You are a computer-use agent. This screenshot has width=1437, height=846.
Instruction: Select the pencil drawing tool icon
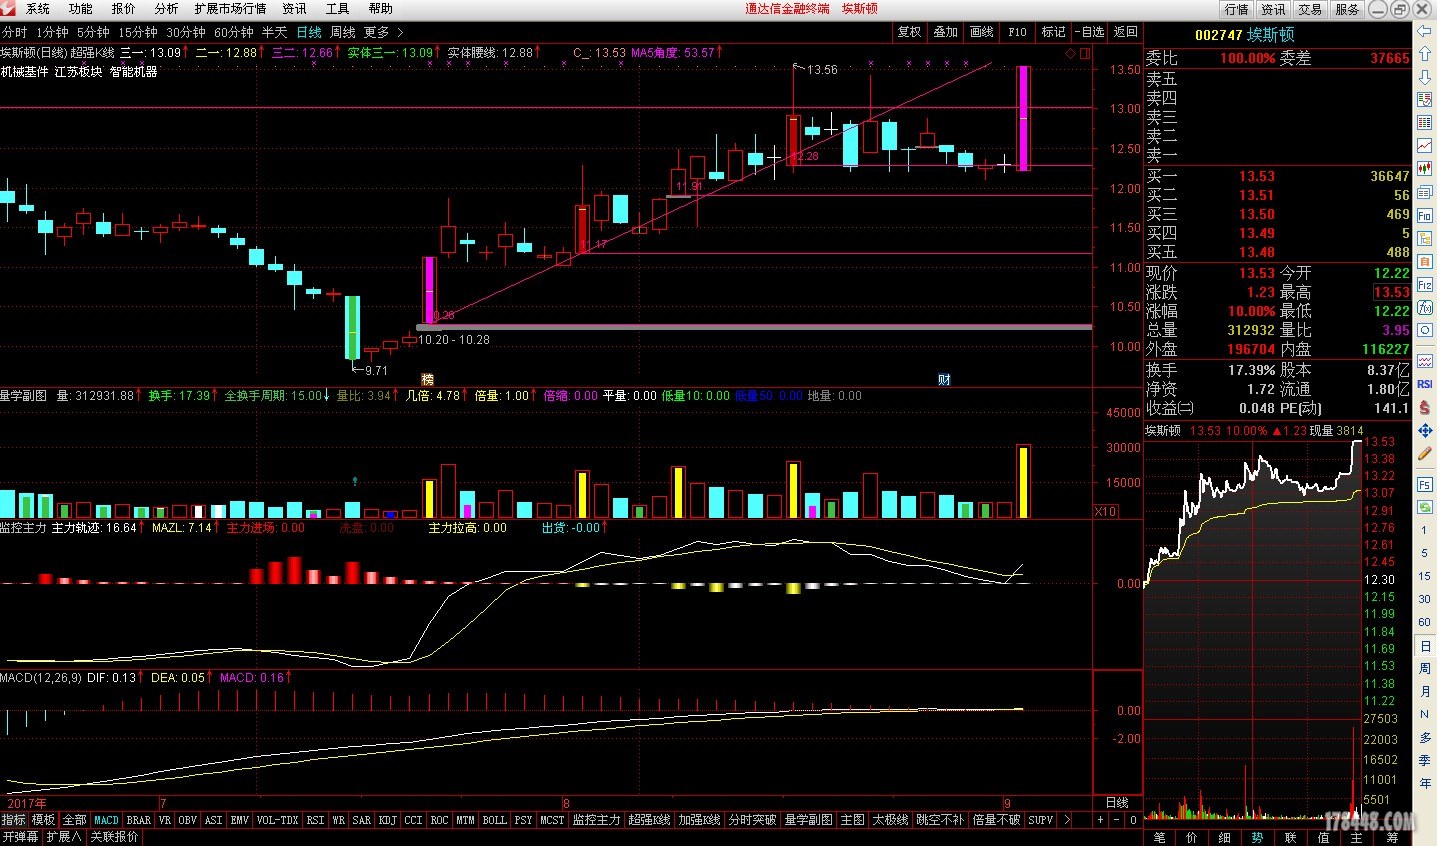[x=1425, y=453]
